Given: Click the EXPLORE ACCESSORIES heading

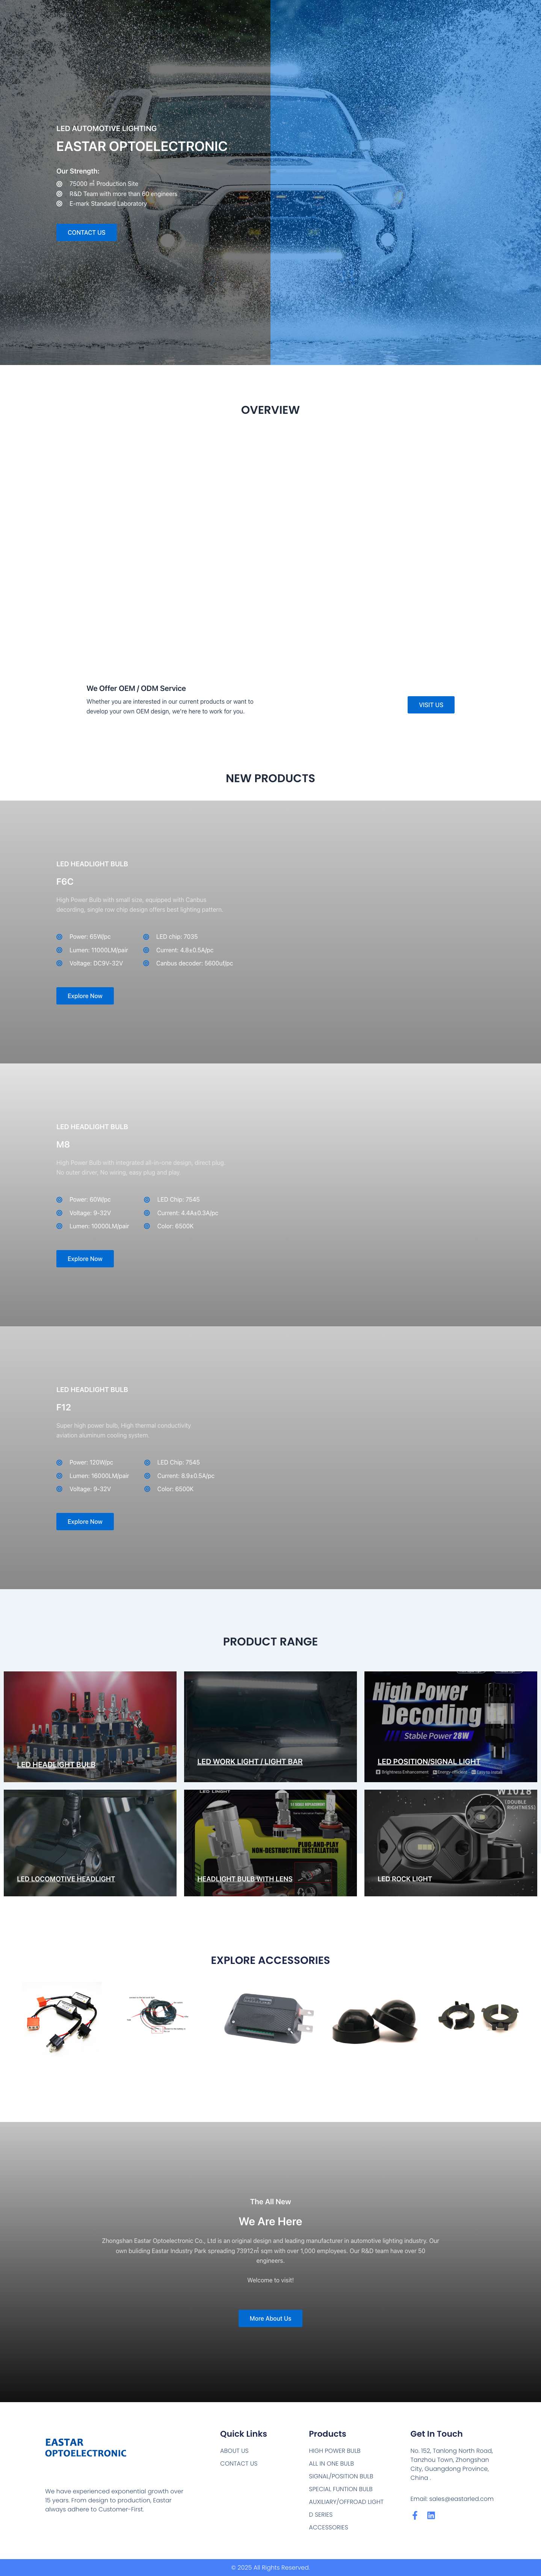Looking at the screenshot, I should point(270,1960).
